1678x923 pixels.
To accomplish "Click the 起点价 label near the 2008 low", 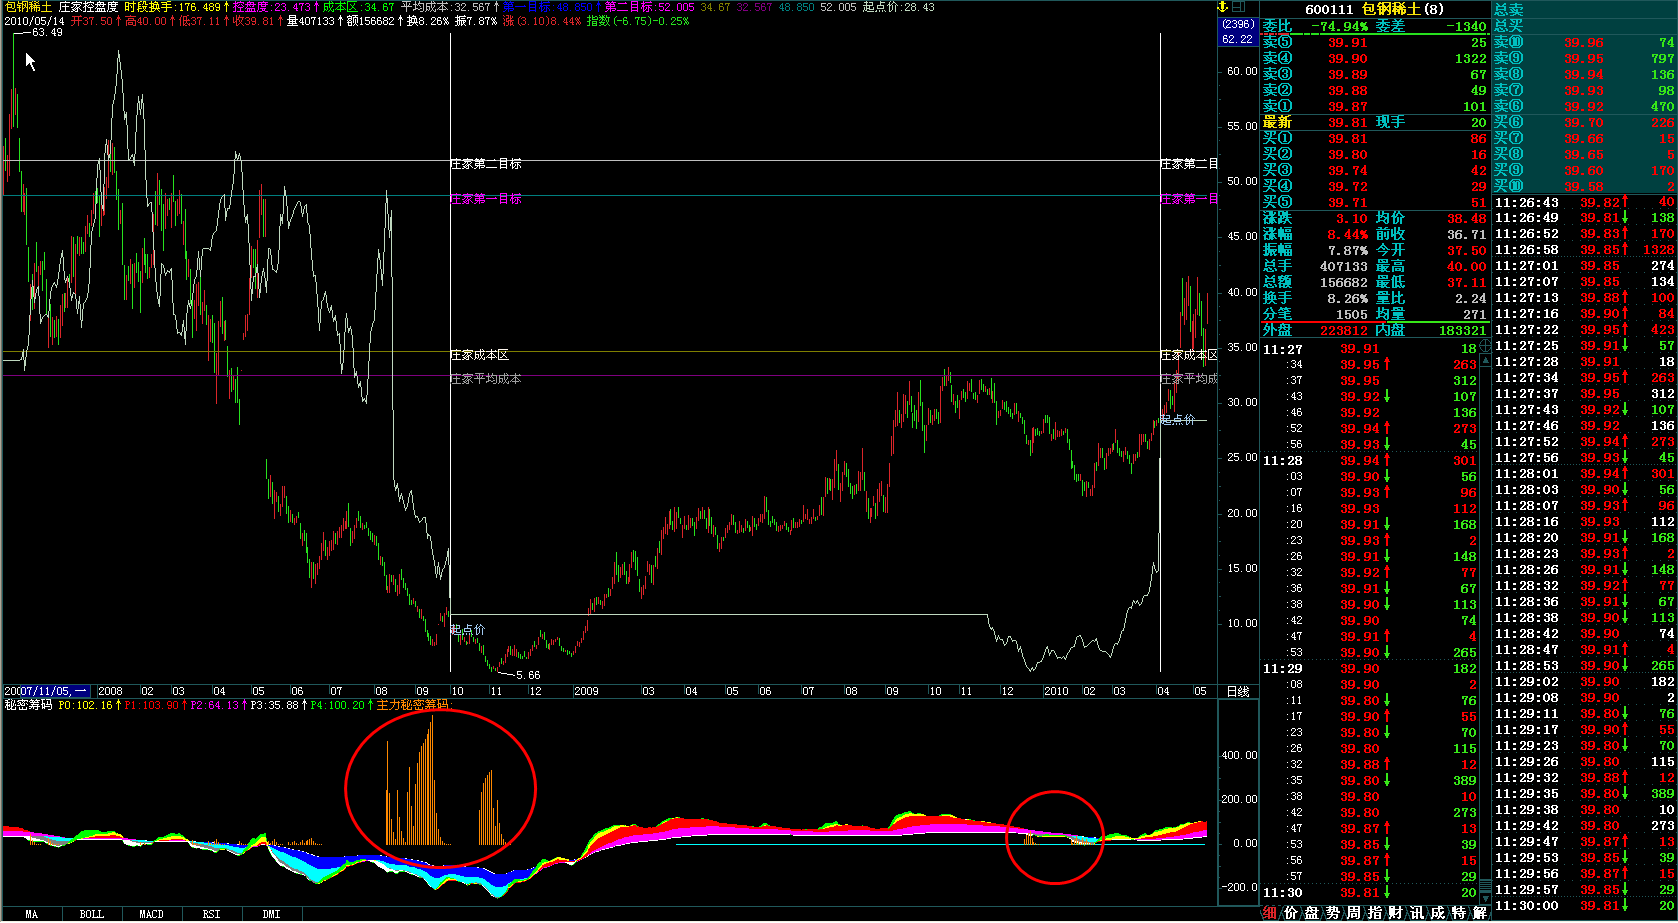I will [x=468, y=630].
